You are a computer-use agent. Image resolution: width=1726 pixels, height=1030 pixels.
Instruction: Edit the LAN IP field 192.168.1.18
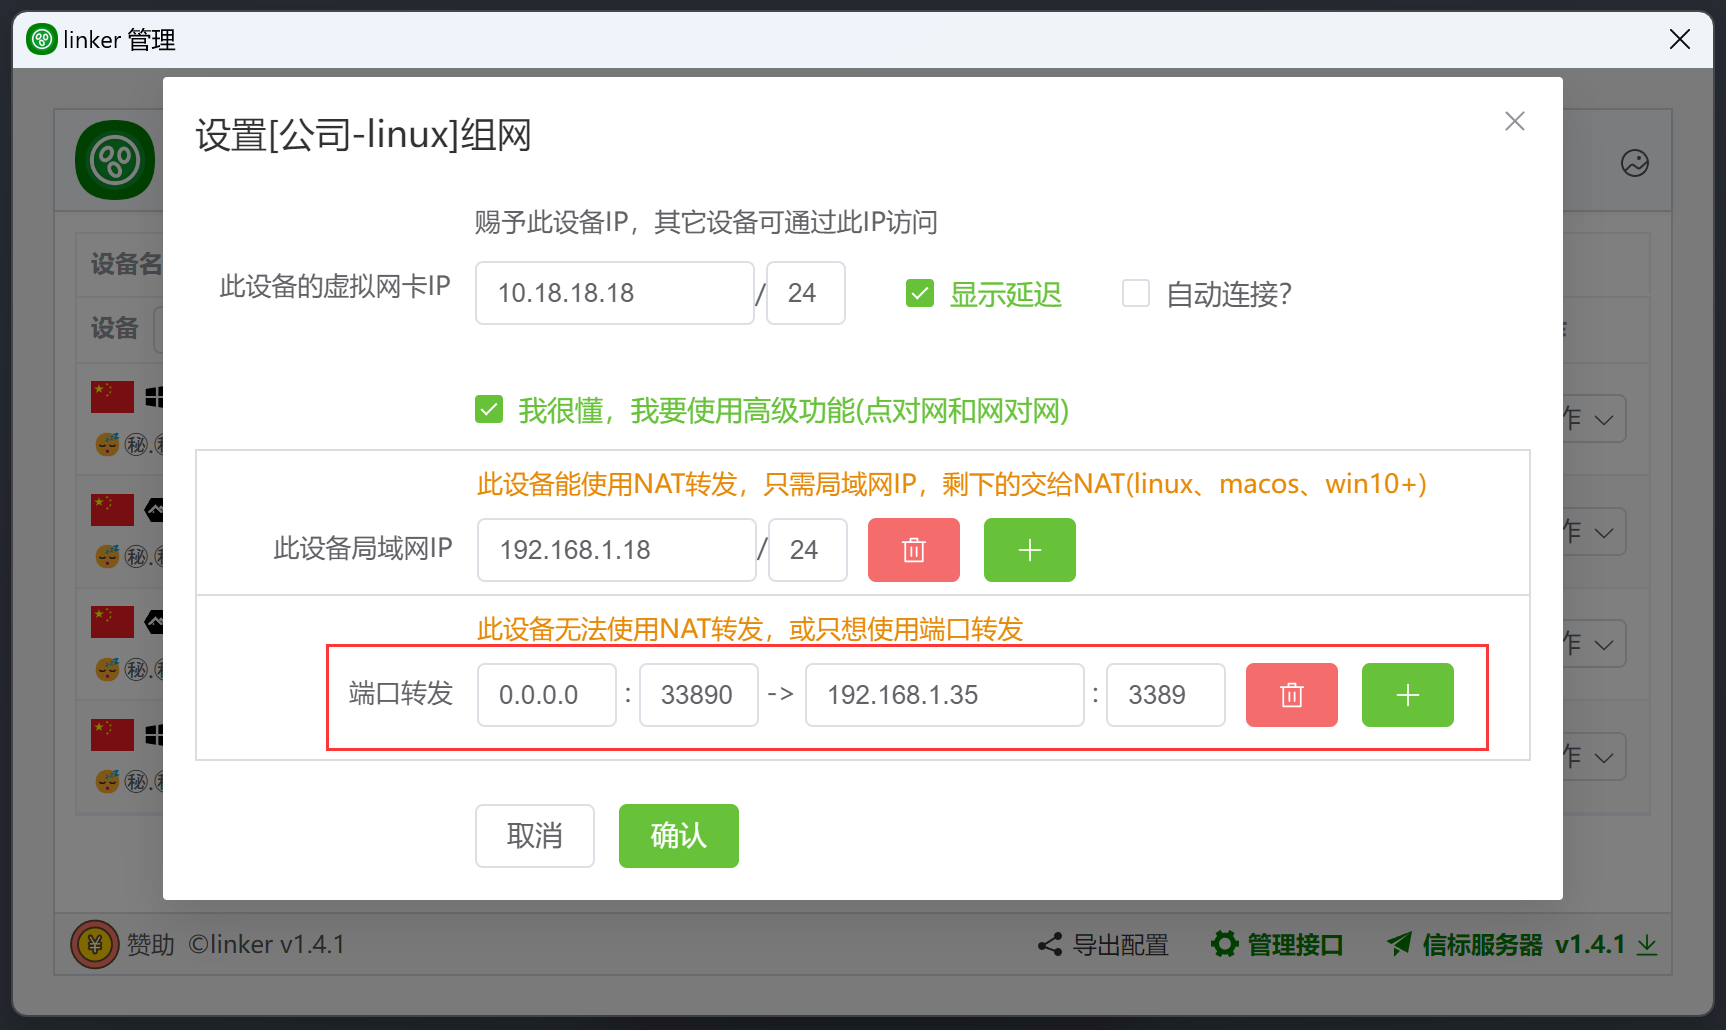point(617,550)
